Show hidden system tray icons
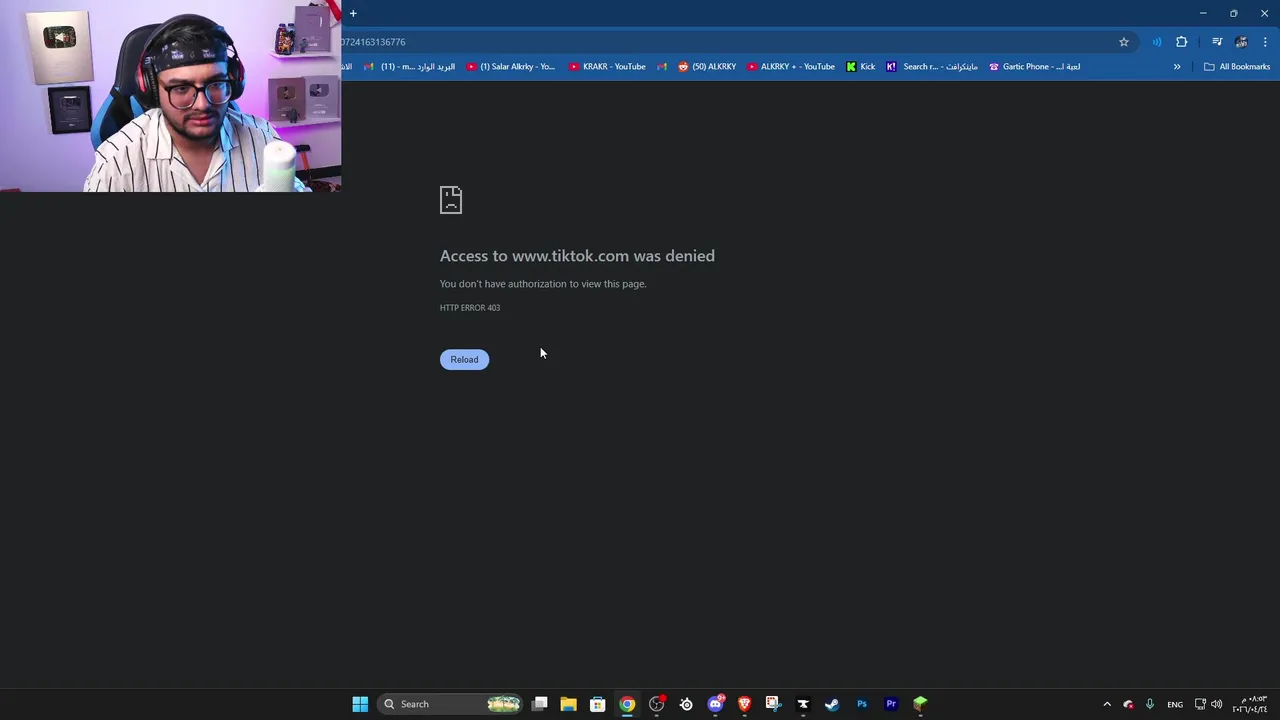The image size is (1280, 720). [x=1107, y=704]
